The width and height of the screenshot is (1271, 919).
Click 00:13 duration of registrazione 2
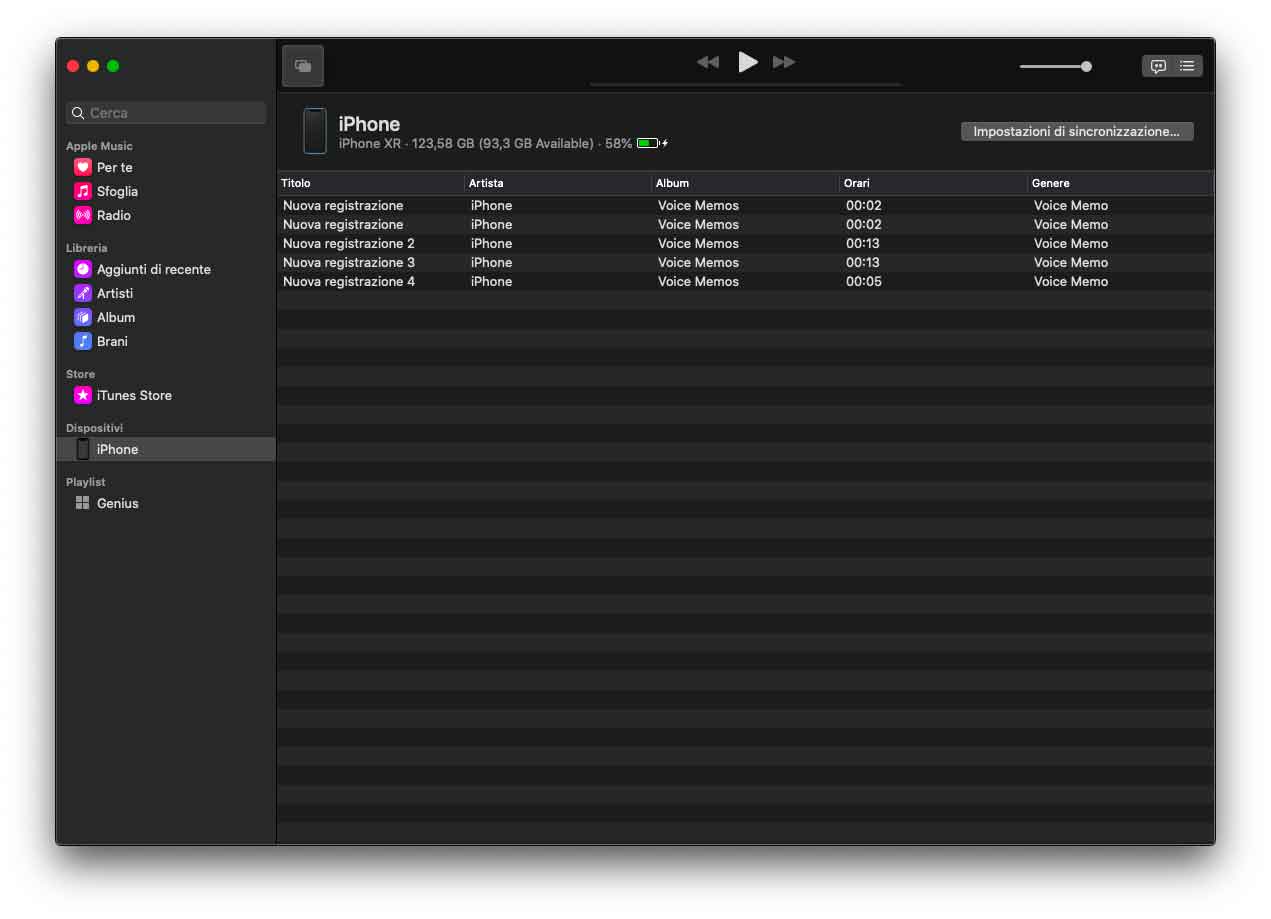coord(863,243)
